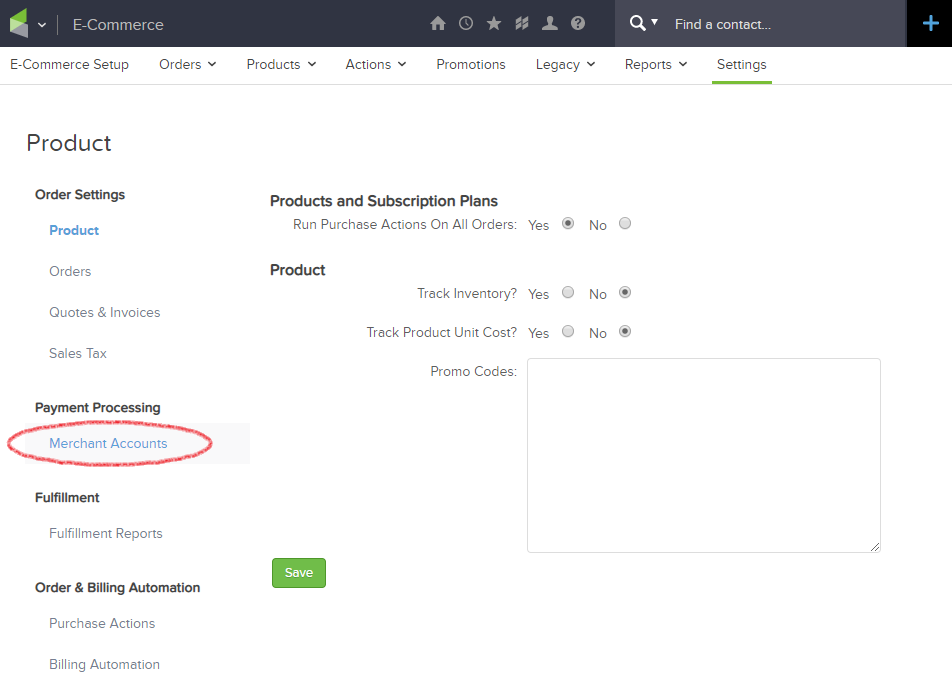This screenshot has height=691, width=952.
Task: Select No for Run Purchase Actions On All Orders
Action: 625,223
